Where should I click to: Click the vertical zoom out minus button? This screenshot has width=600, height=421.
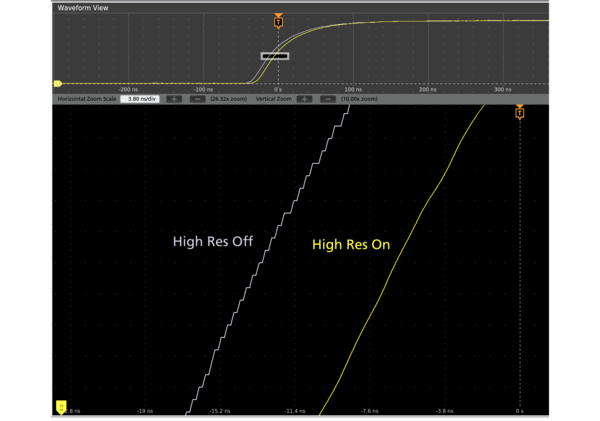point(327,99)
